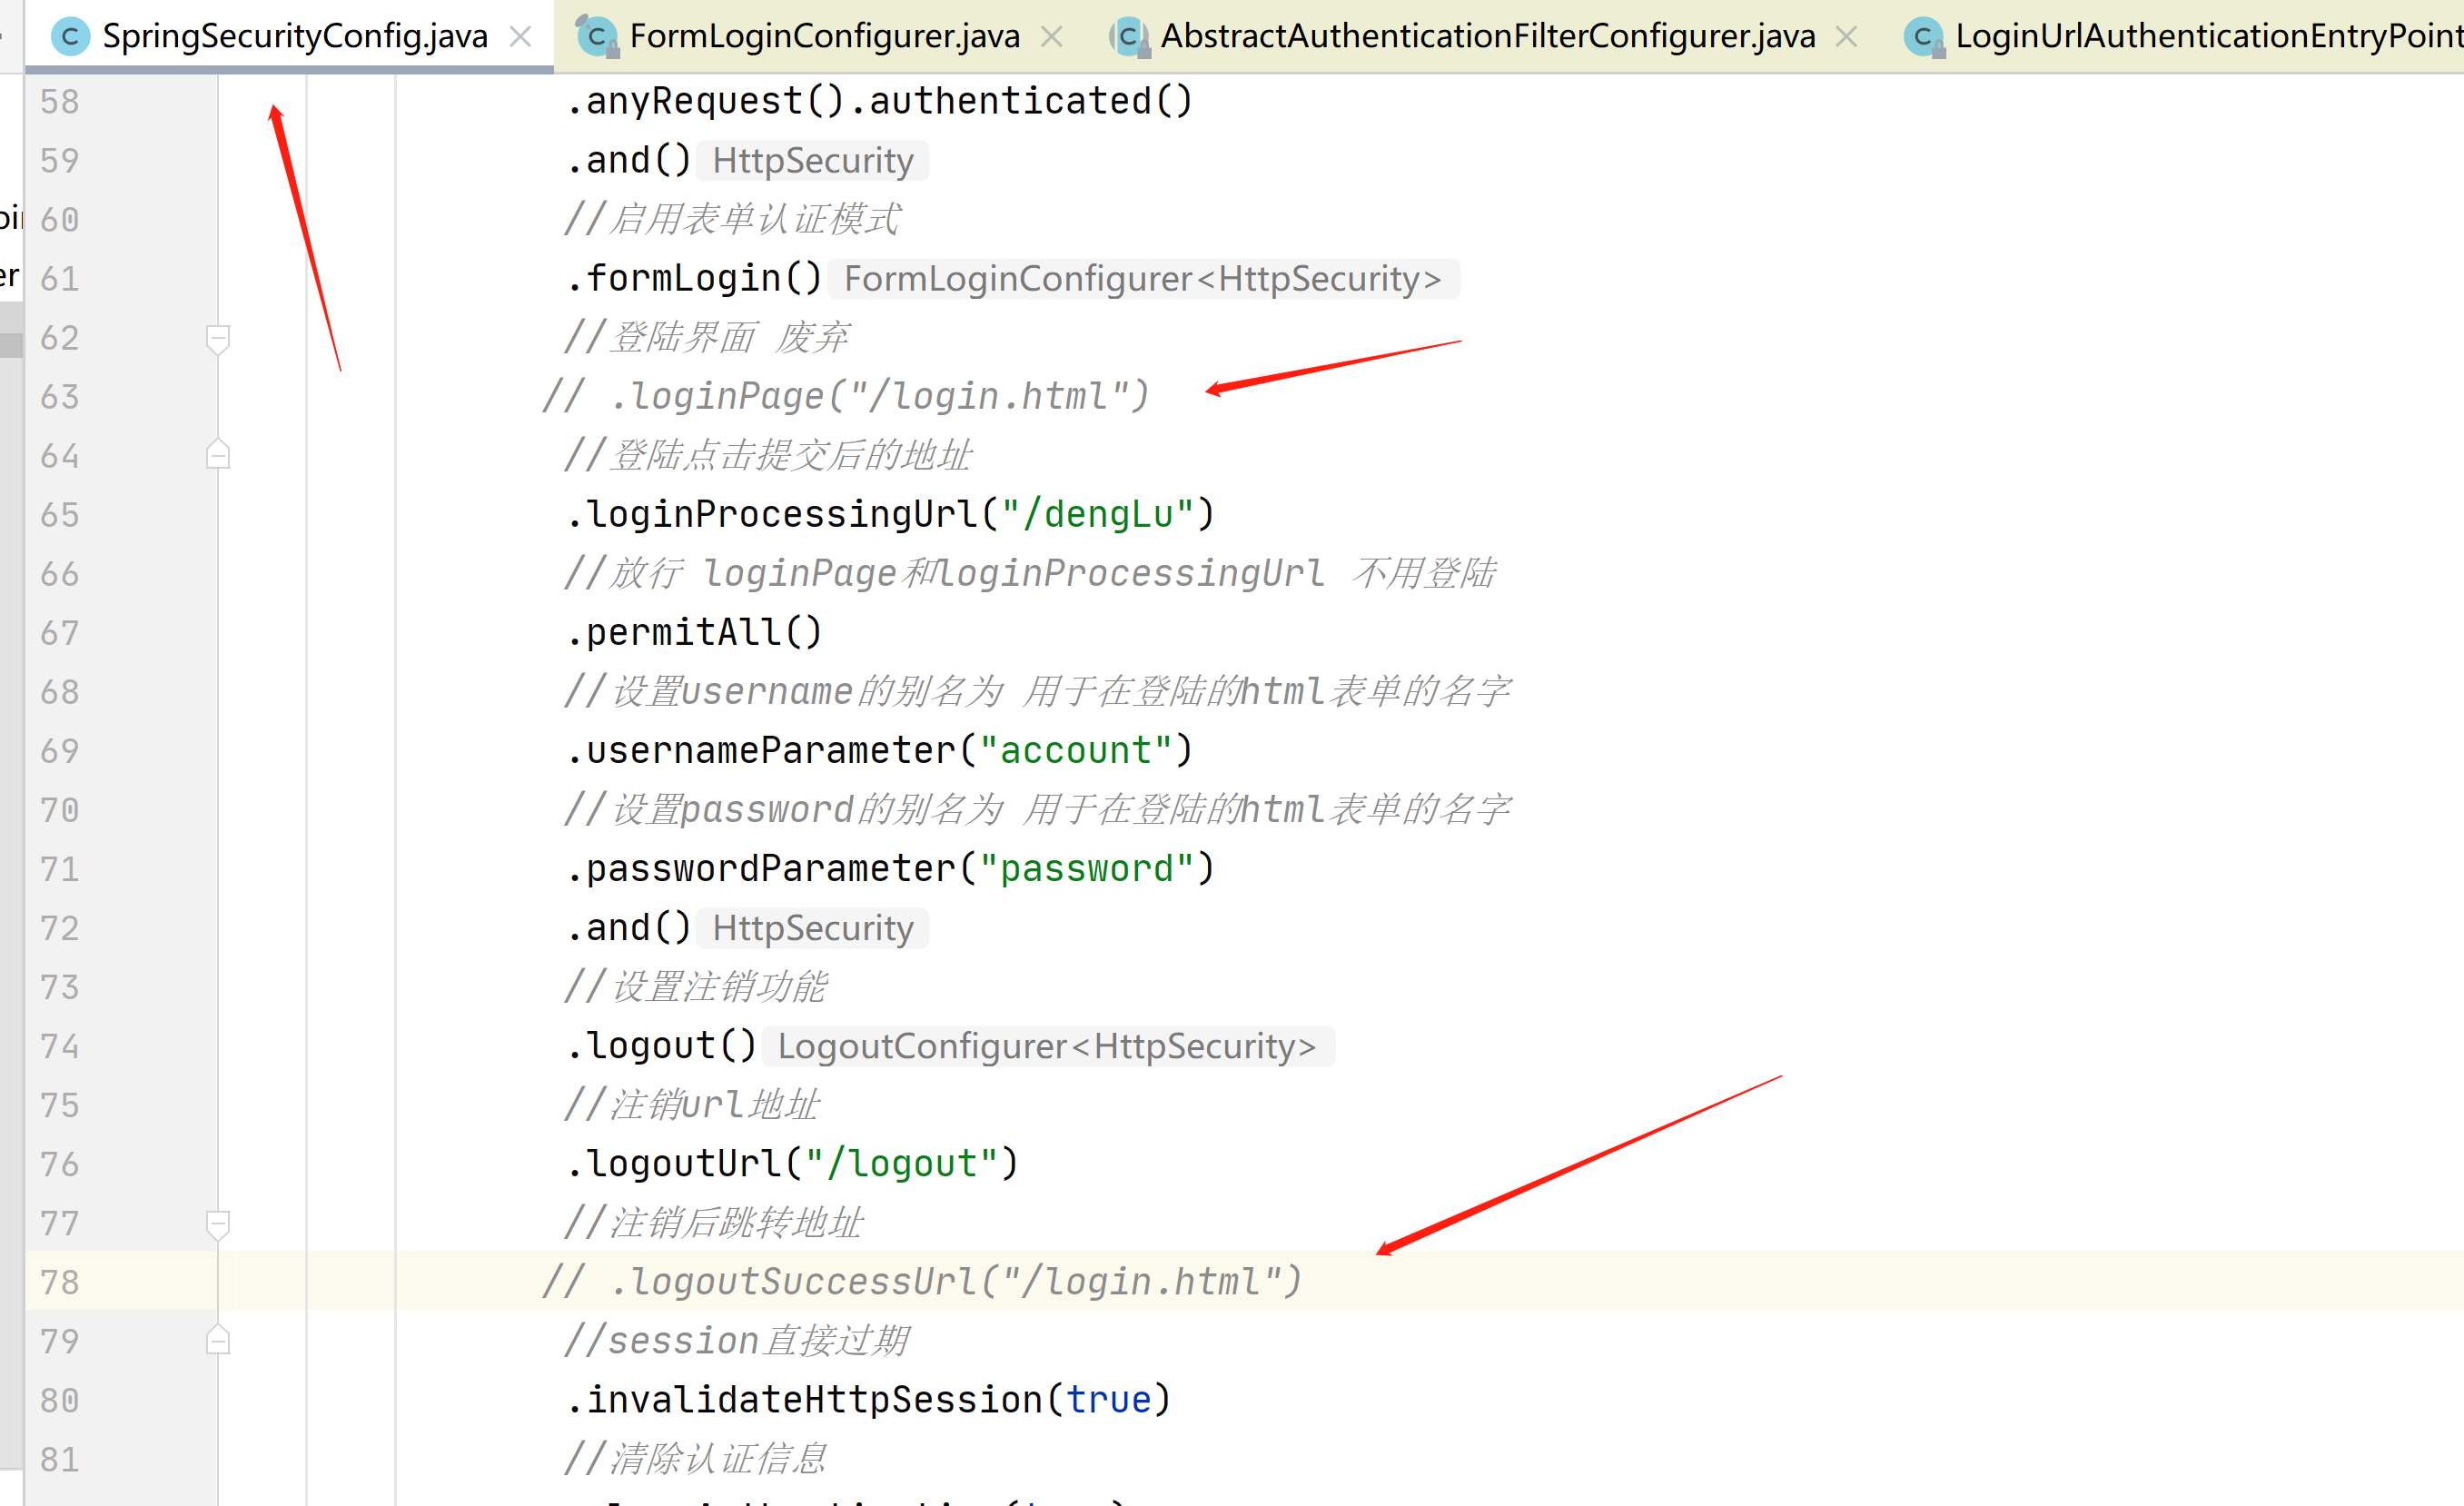This screenshot has height=1506, width=2464.
Task: Click AbstractAuthenticationFilterConfigurer.java class icon
Action: tap(1128, 37)
